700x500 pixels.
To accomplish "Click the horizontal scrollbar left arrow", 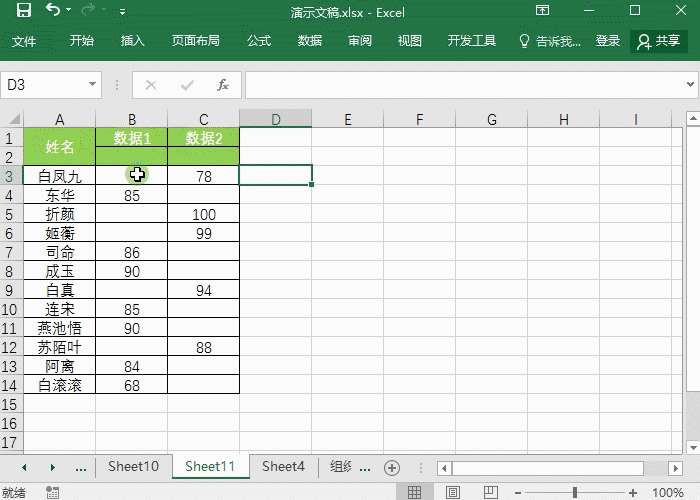I will [x=444, y=468].
